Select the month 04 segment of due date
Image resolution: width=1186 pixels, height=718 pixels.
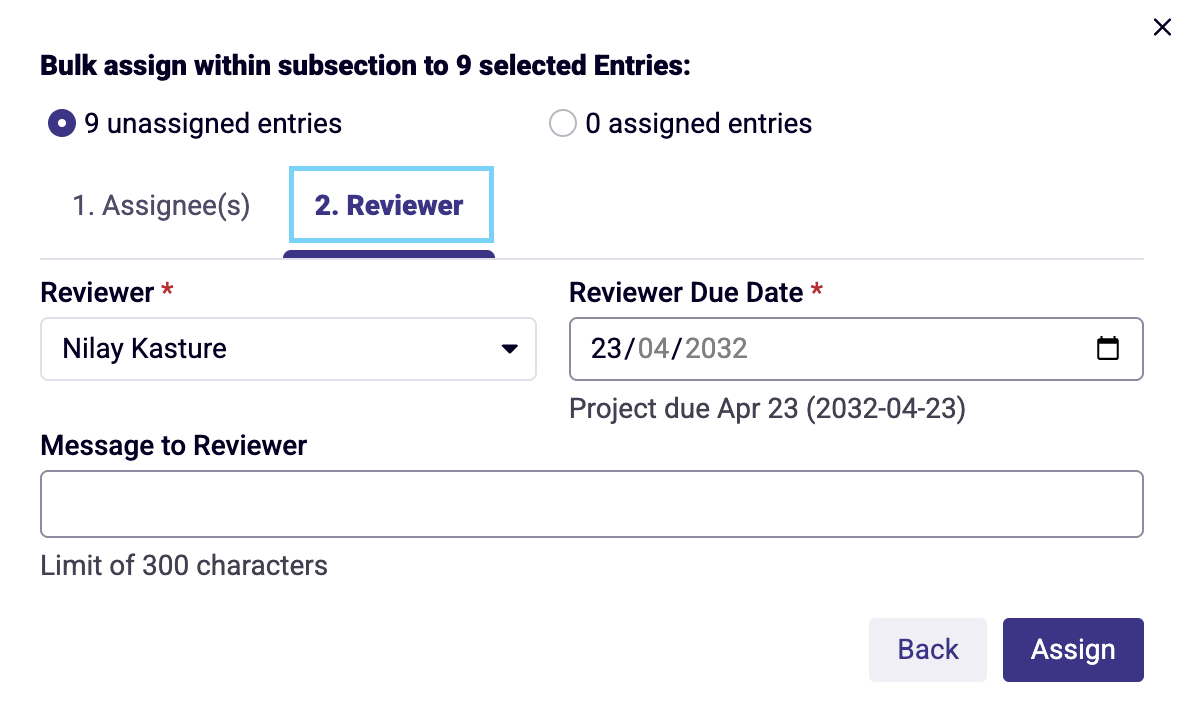[654, 349]
